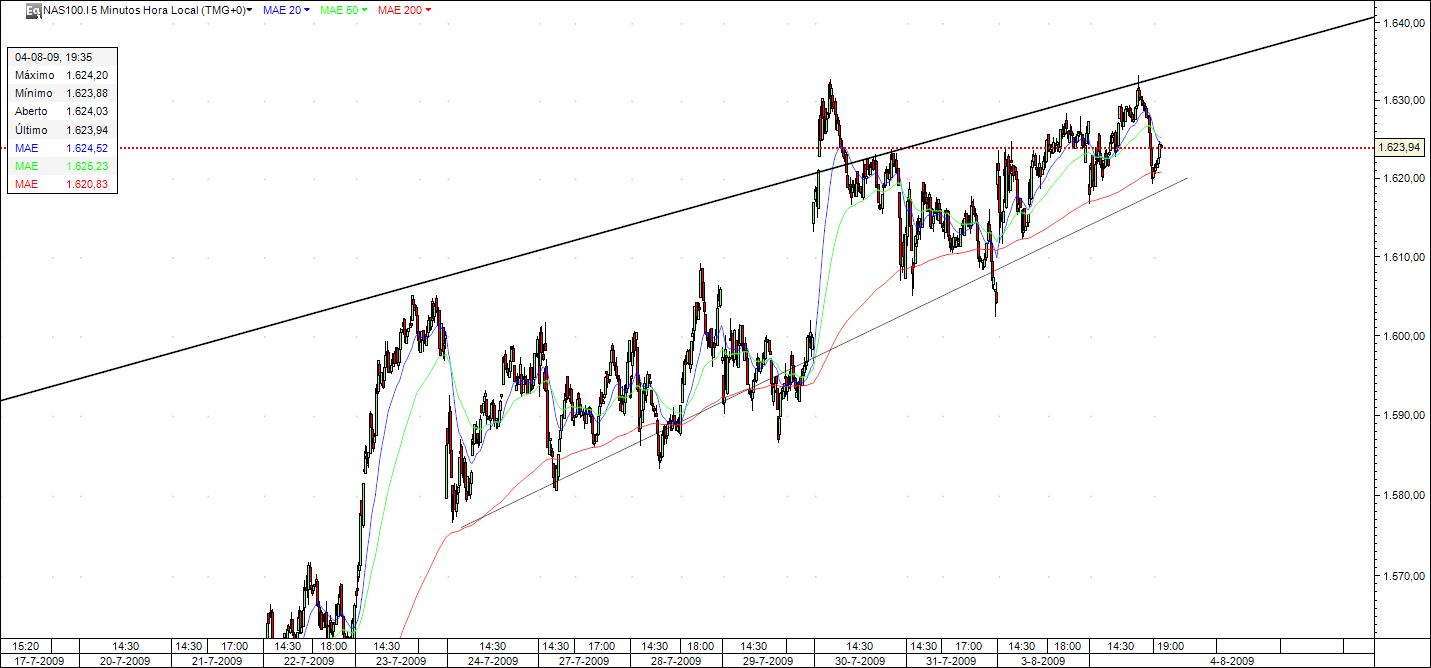
Task: Click the 22-7-2009 date label
Action: point(308,661)
